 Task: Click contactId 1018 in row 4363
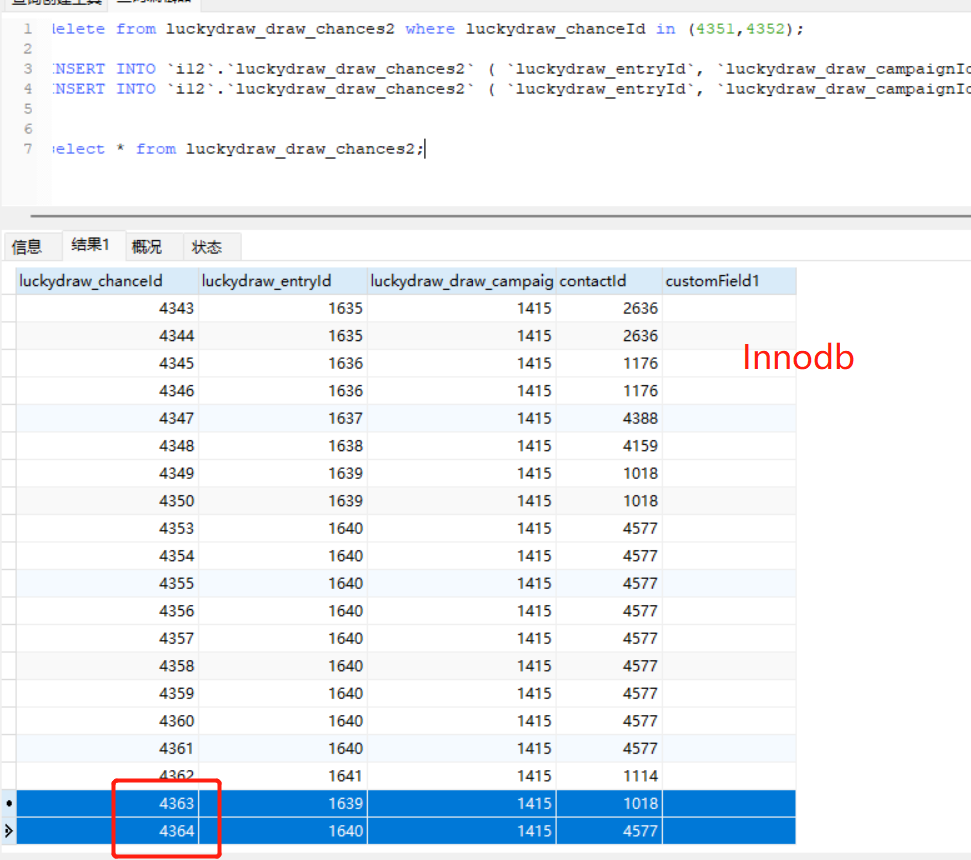coord(609,804)
